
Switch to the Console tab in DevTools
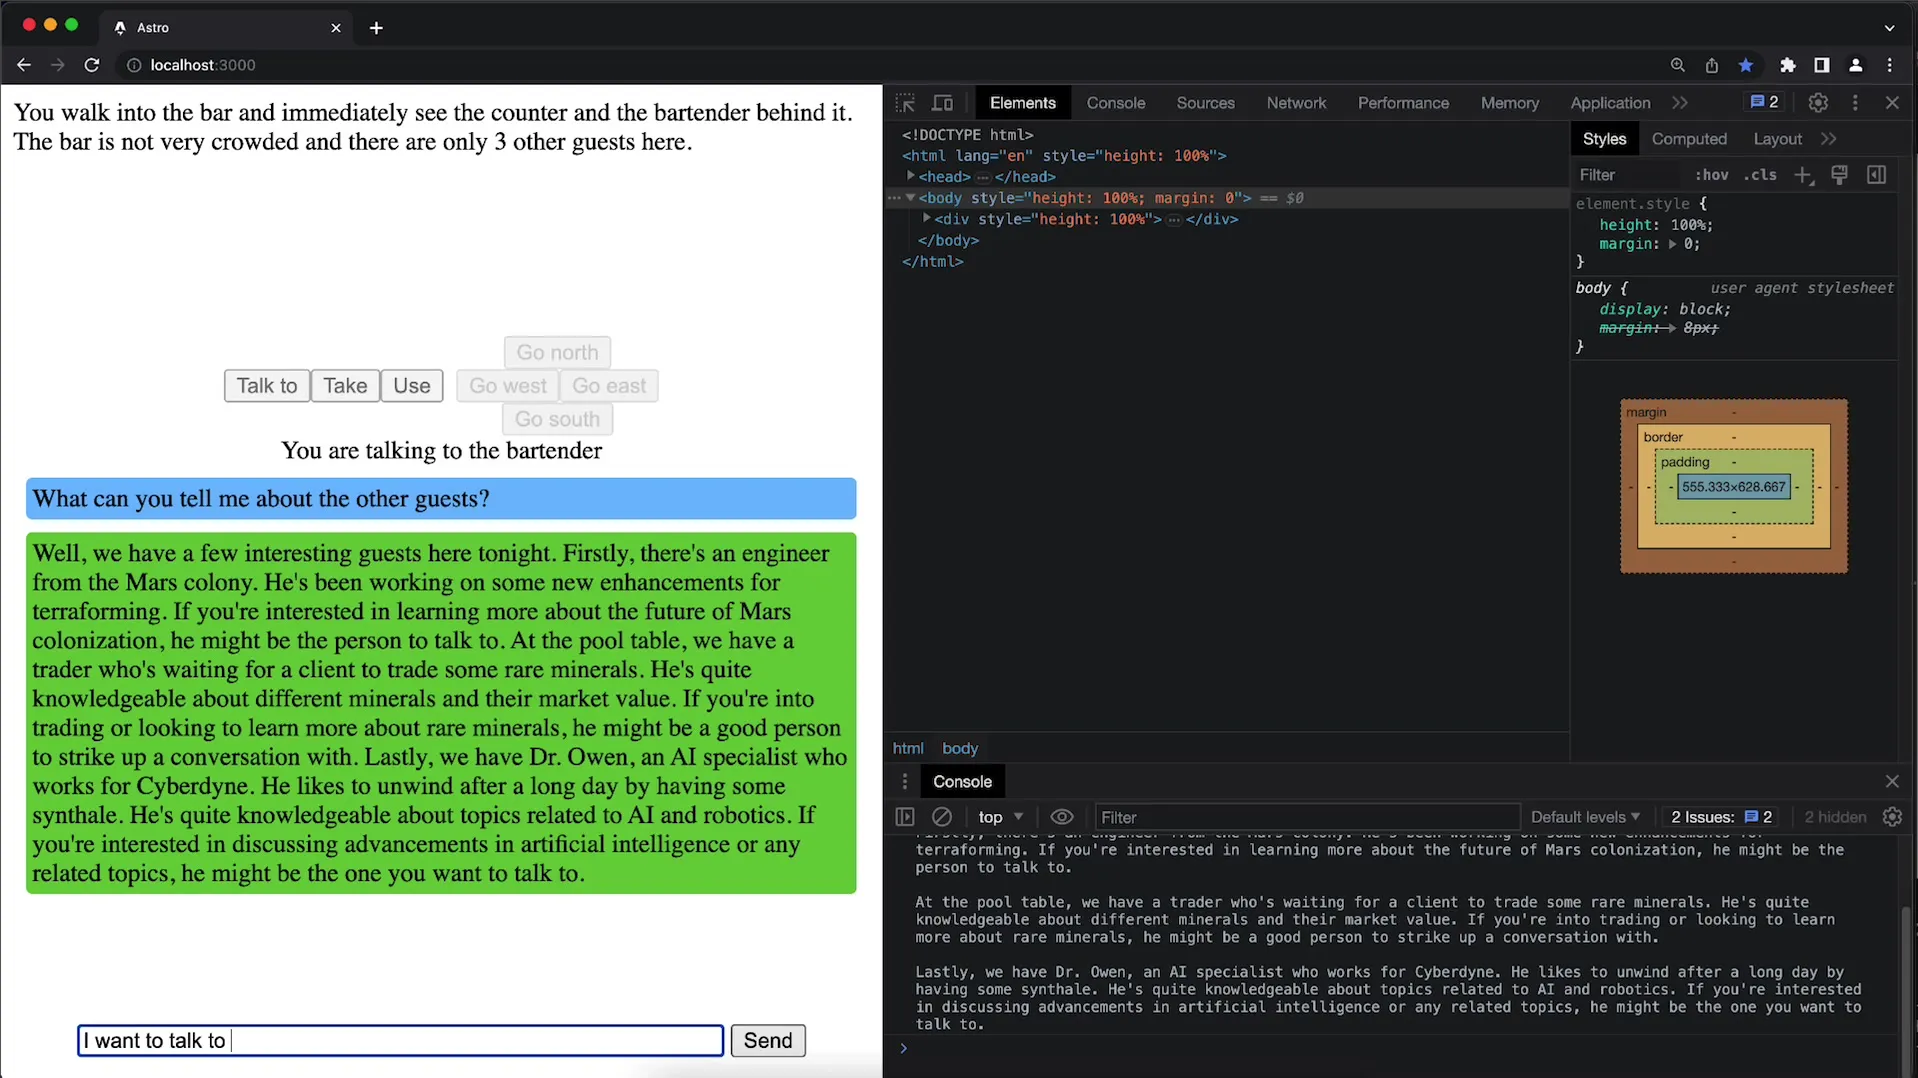point(1116,103)
